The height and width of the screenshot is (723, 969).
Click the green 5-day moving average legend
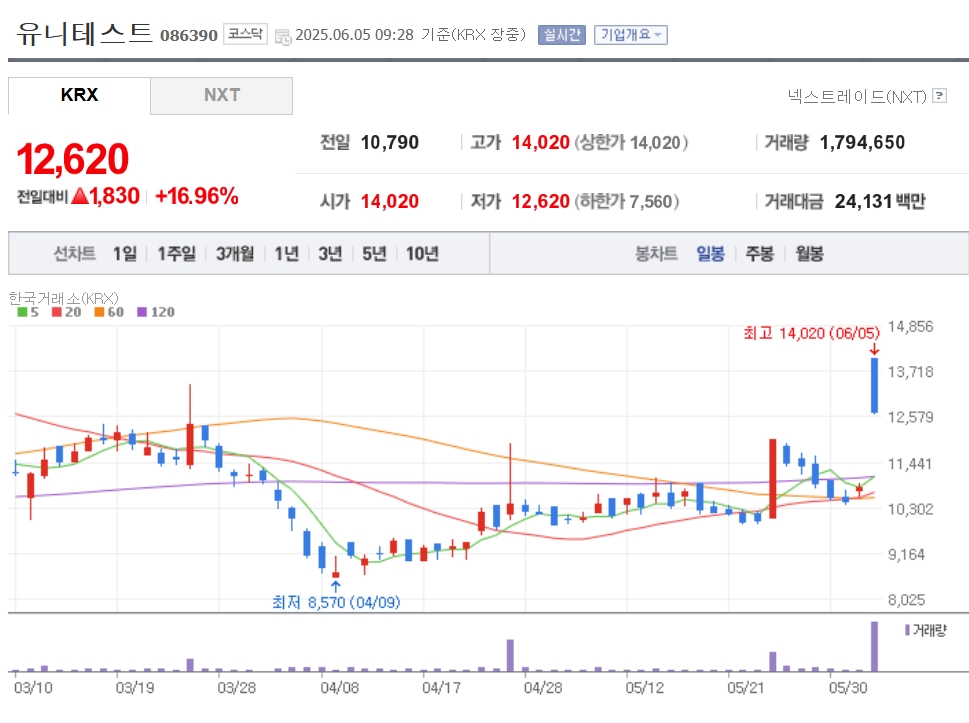pyautogui.click(x=28, y=312)
